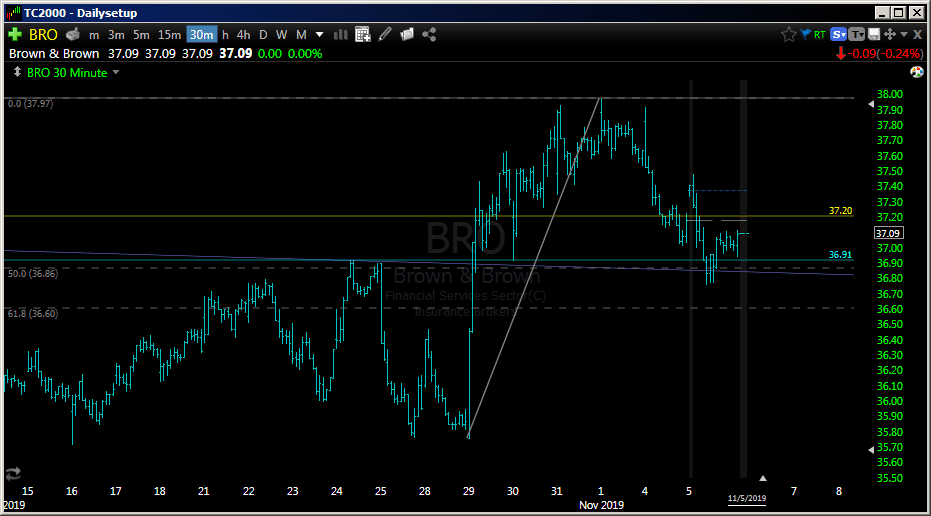
Task: Click the yellow 37.20 price line label
Action: 840,210
